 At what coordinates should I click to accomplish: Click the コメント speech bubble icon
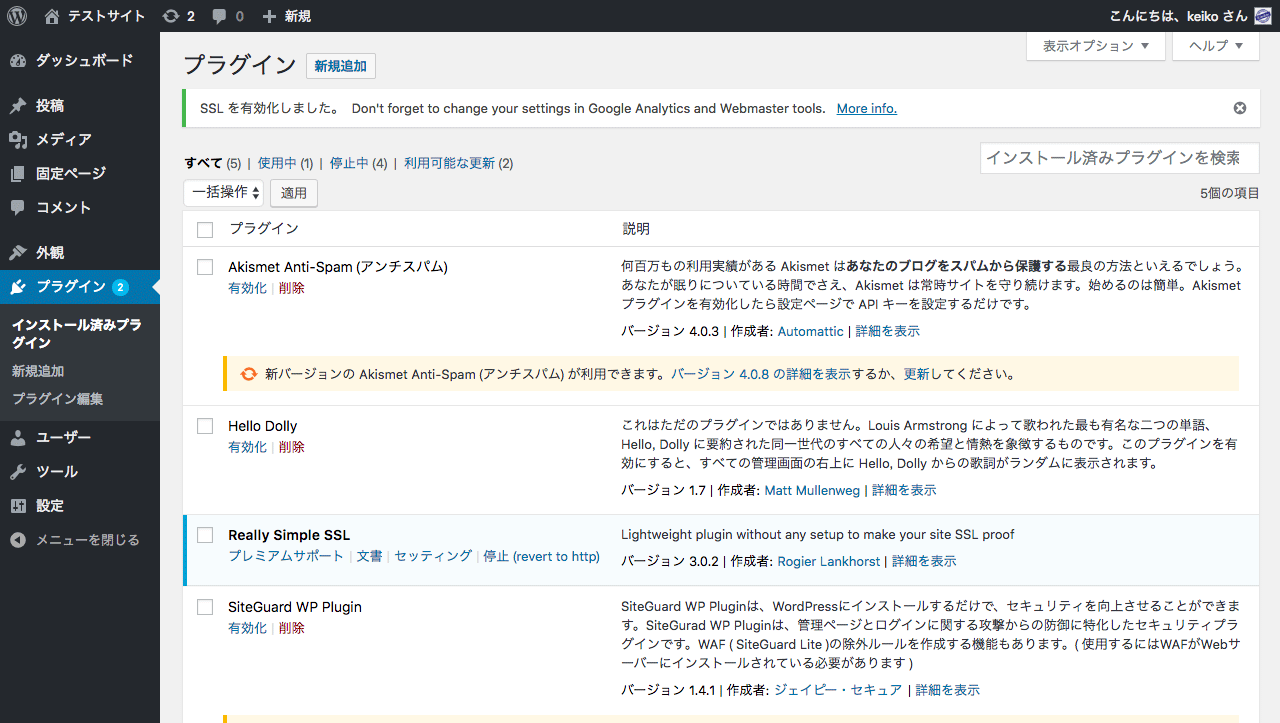[x=18, y=207]
